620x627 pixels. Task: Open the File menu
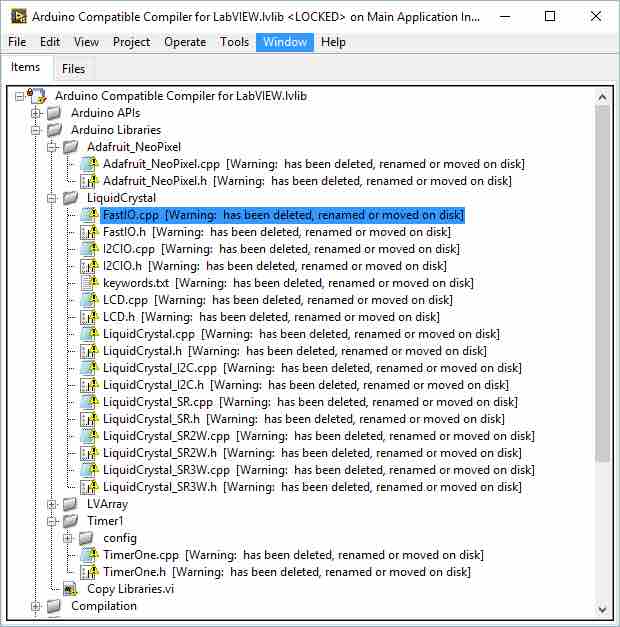point(17,42)
